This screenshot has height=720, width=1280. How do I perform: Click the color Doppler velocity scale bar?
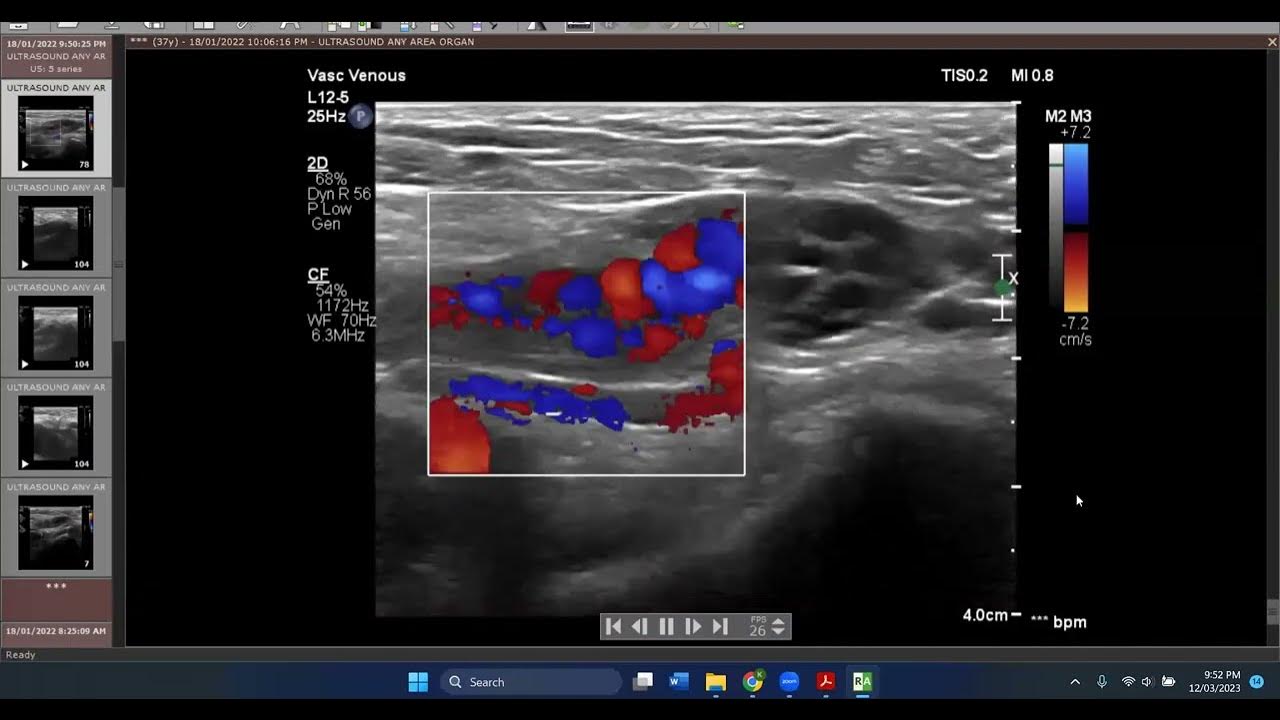pos(1076,228)
